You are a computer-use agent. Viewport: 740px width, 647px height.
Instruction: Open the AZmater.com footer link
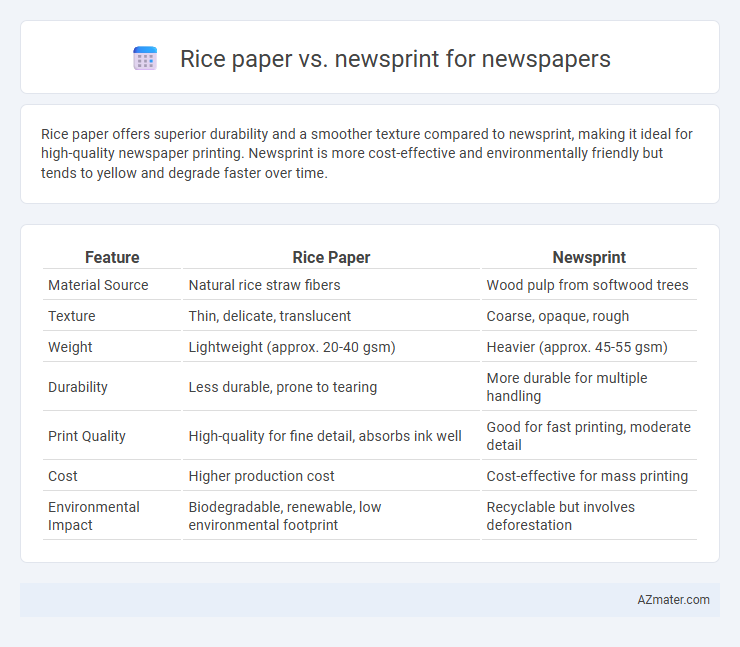673,600
